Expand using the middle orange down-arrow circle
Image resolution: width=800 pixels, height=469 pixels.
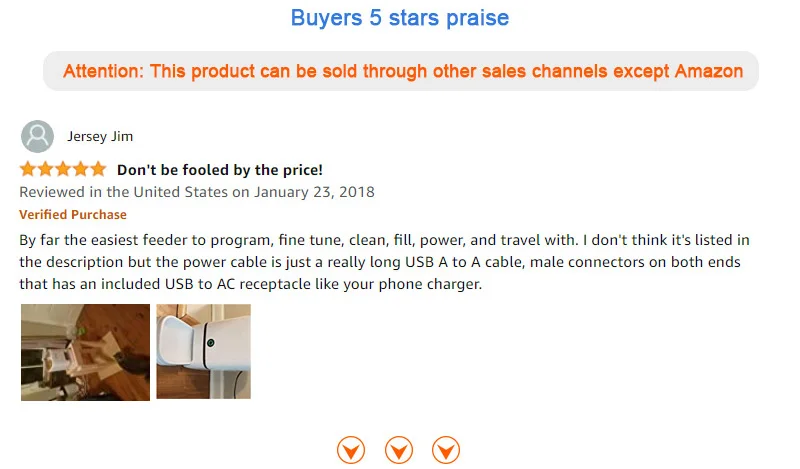coord(399,450)
